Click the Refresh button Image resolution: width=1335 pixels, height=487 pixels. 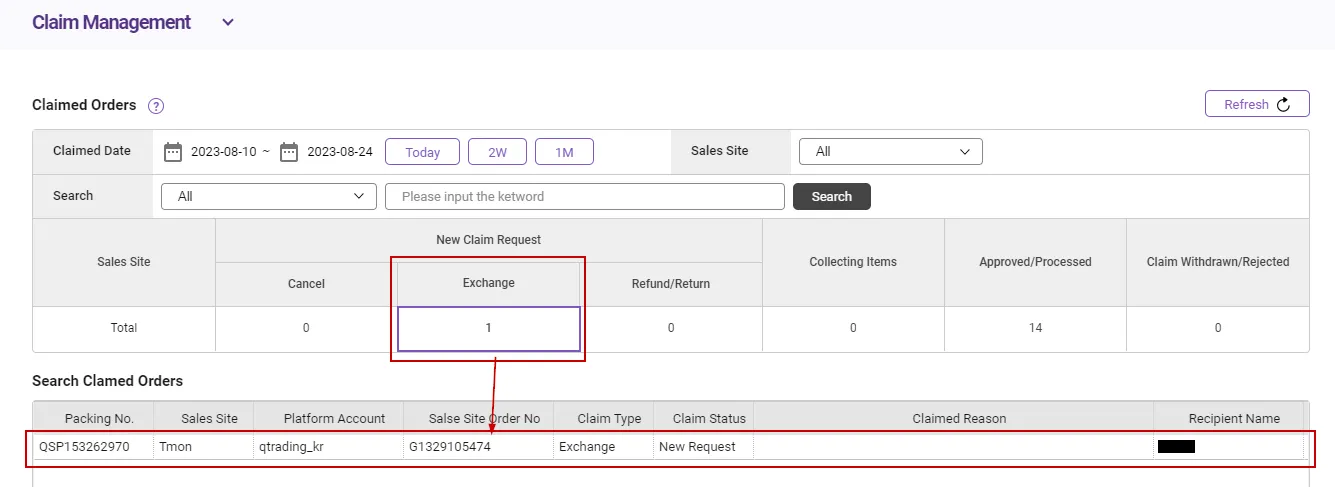click(1257, 104)
